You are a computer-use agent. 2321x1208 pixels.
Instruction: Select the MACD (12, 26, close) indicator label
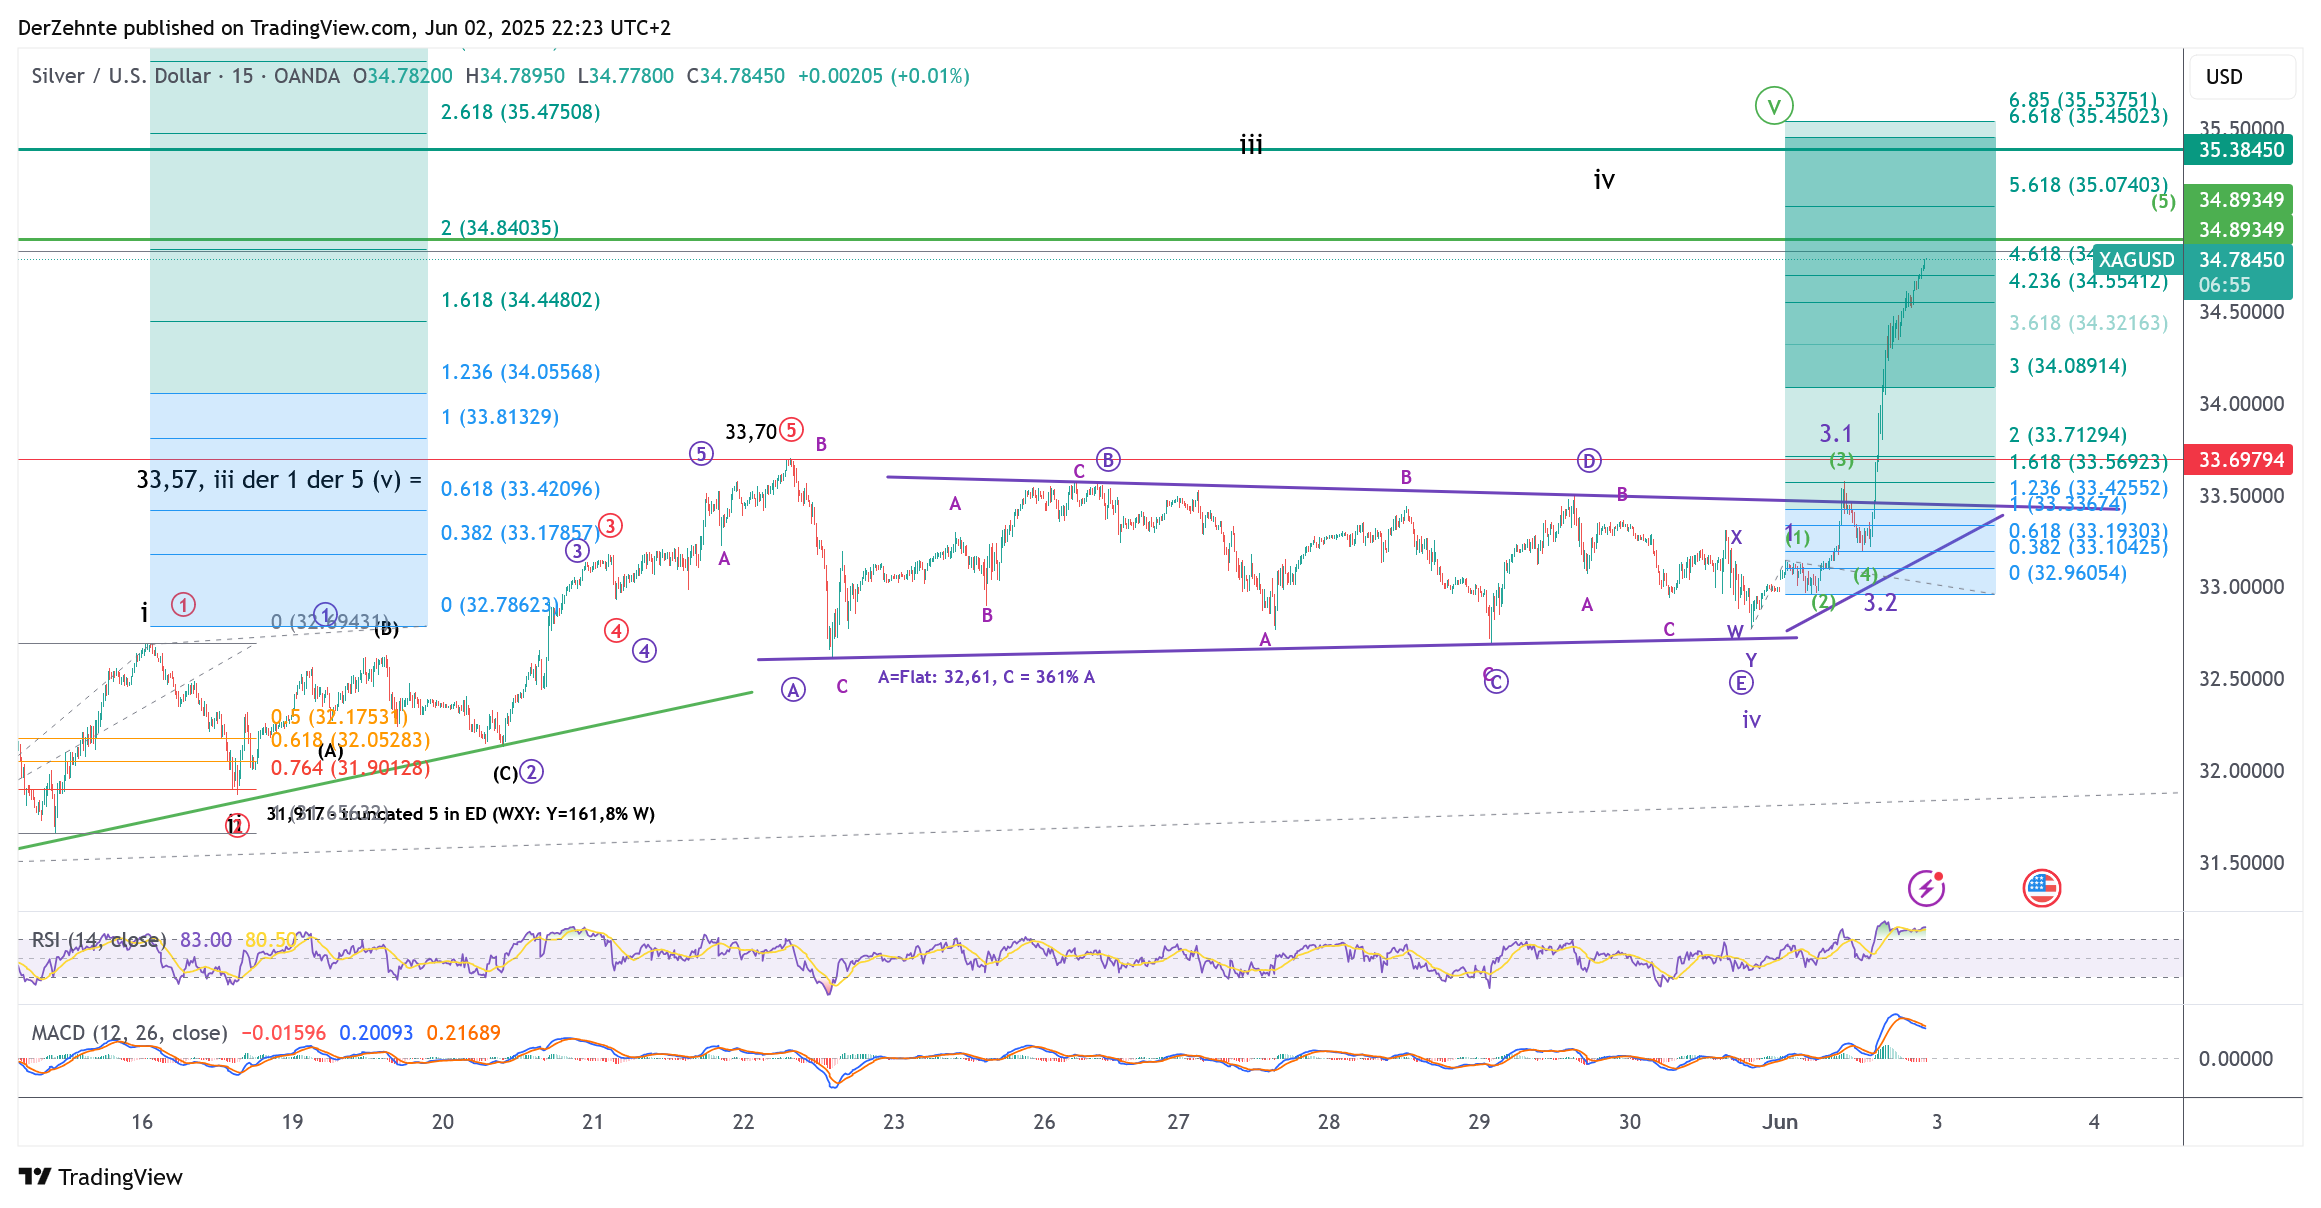[129, 1033]
